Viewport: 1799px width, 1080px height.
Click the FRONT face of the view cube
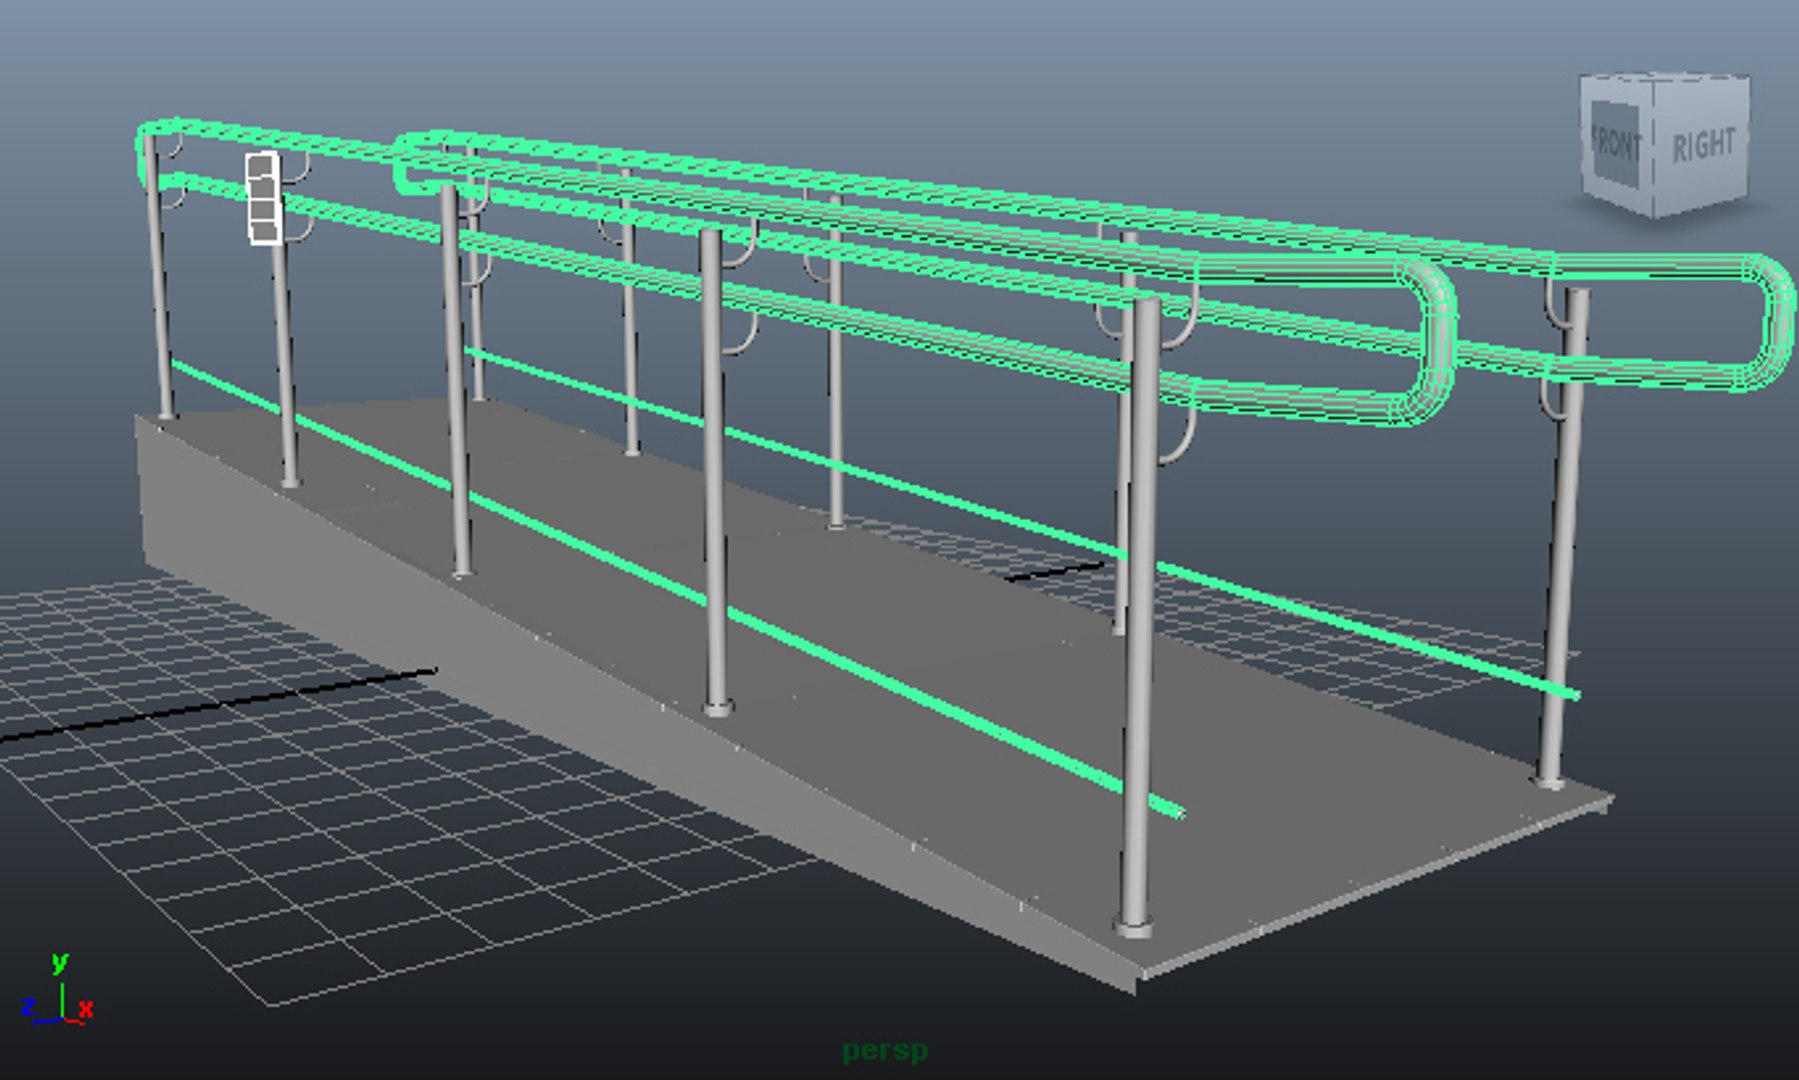1615,144
